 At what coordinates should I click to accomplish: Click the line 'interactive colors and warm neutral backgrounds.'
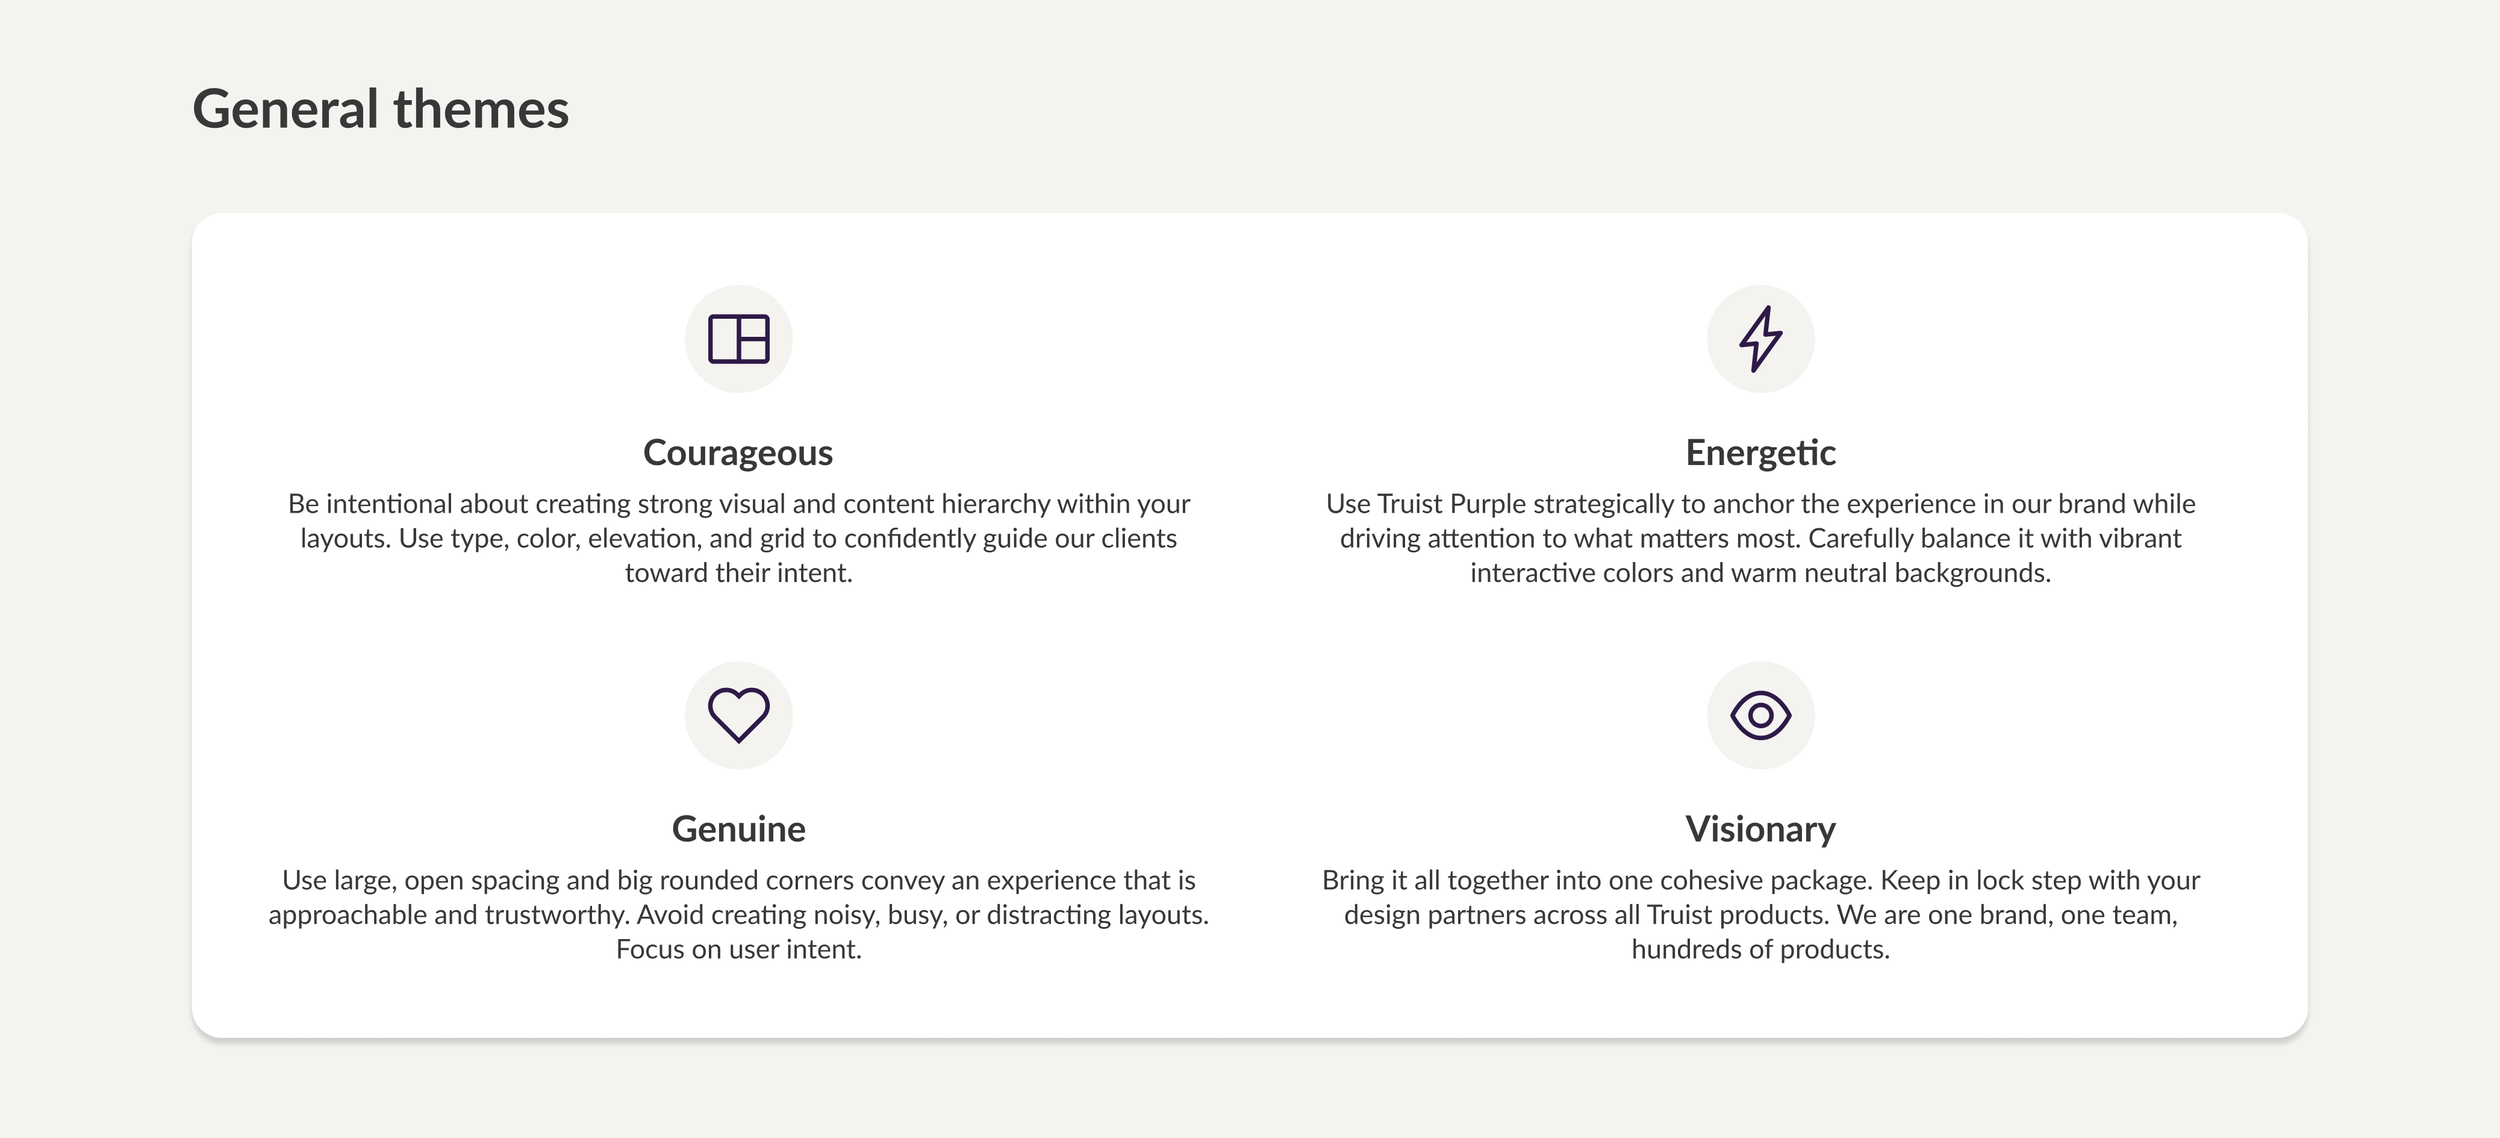(x=1760, y=573)
